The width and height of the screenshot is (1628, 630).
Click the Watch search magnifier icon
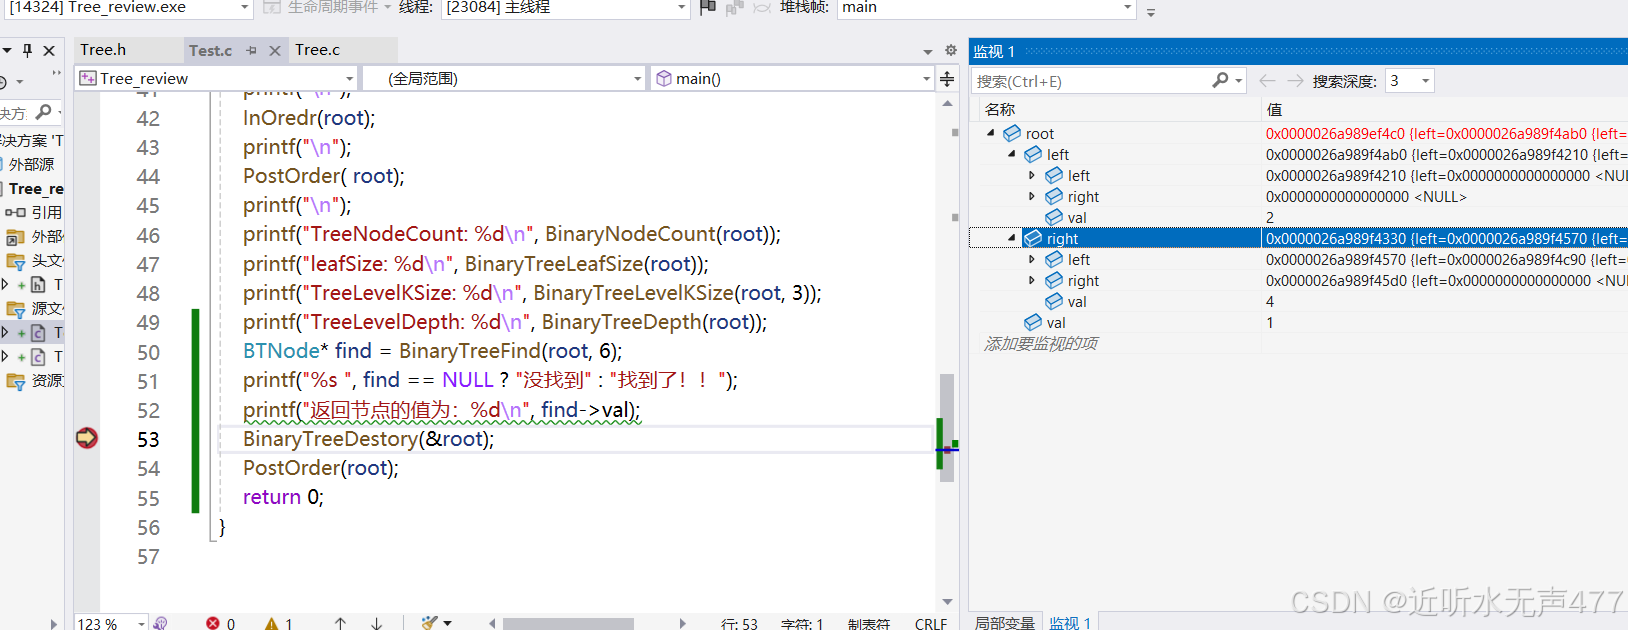[1220, 80]
